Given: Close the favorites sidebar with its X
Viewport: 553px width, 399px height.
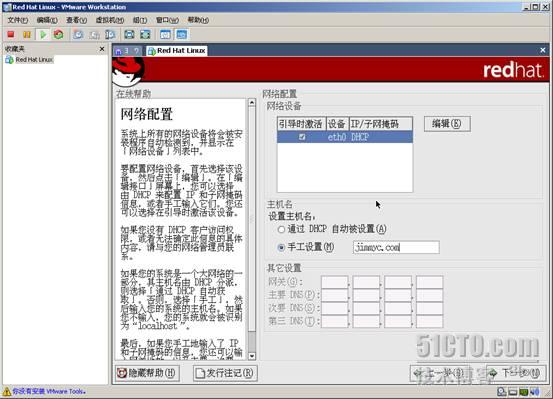Looking at the screenshot, I should [x=102, y=49].
